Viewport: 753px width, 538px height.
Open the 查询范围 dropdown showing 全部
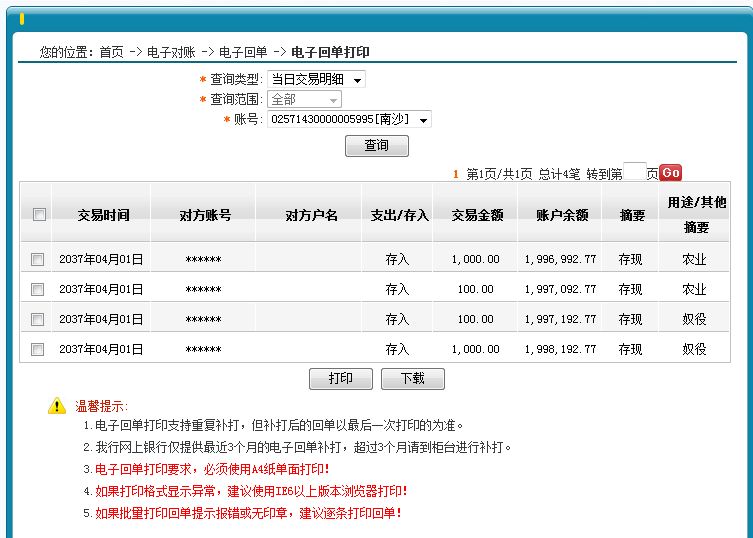coord(304,99)
